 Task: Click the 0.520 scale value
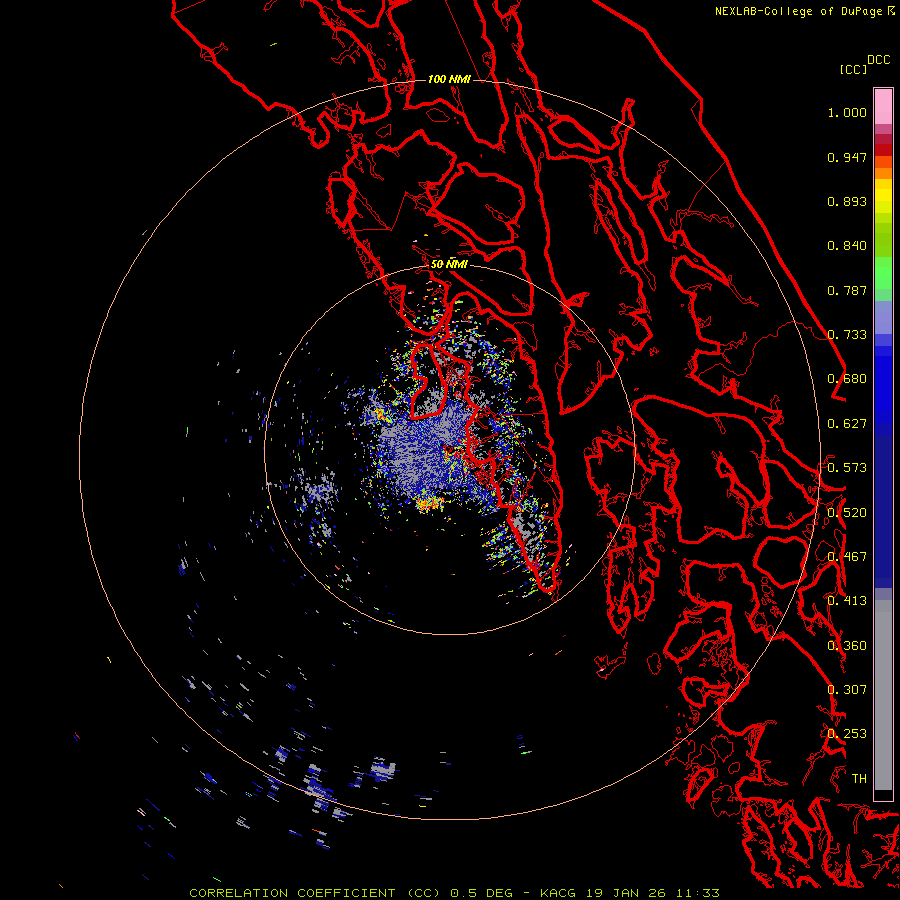[847, 513]
